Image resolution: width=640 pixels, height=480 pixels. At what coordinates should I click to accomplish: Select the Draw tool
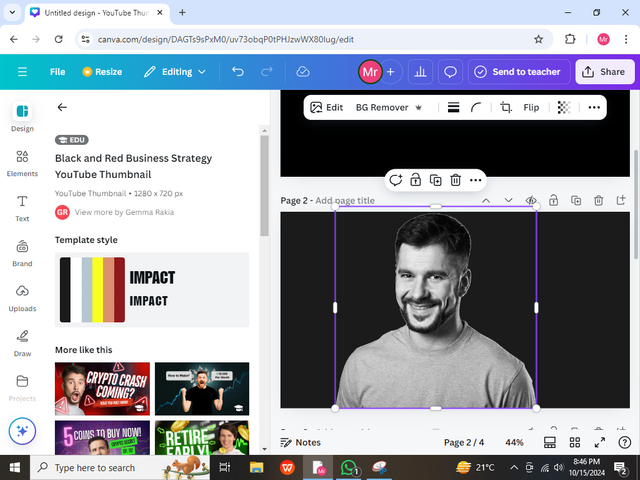click(22, 343)
